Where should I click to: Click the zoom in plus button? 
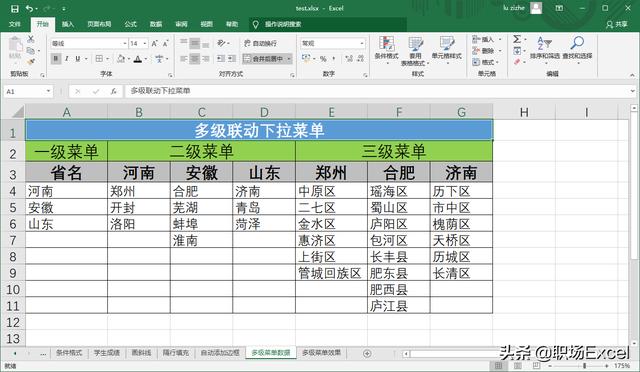tap(607, 366)
